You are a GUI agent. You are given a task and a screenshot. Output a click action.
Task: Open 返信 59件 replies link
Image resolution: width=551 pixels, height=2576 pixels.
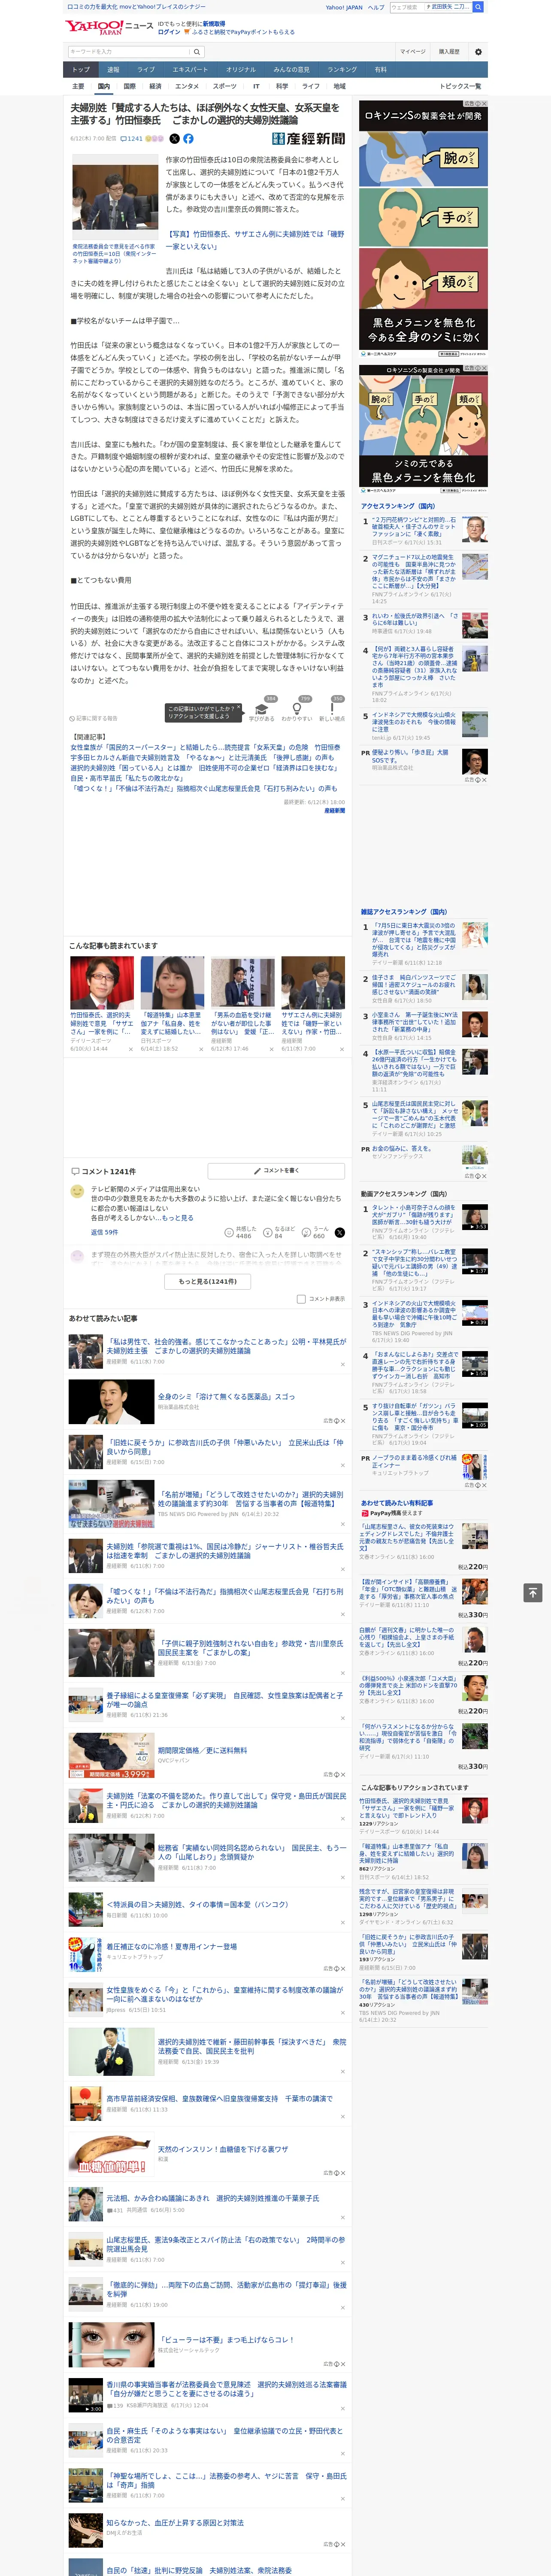click(x=104, y=1232)
